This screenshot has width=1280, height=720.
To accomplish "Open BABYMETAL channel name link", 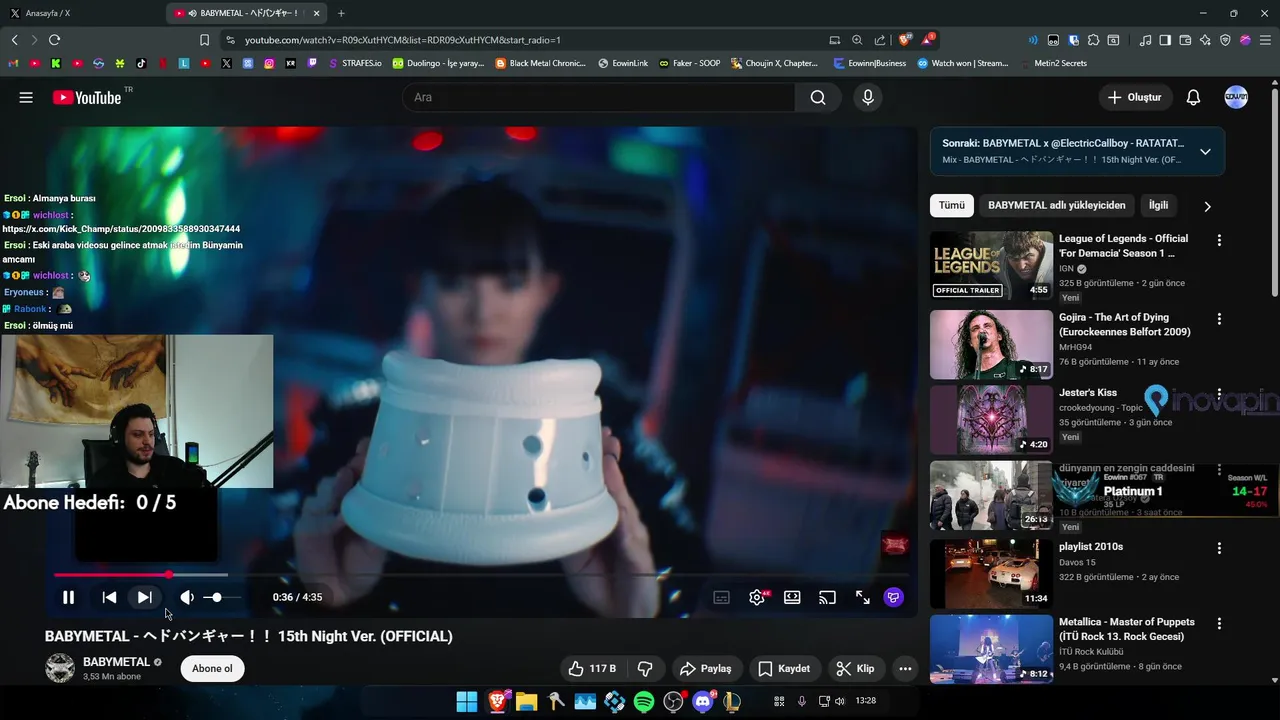I will point(116,662).
